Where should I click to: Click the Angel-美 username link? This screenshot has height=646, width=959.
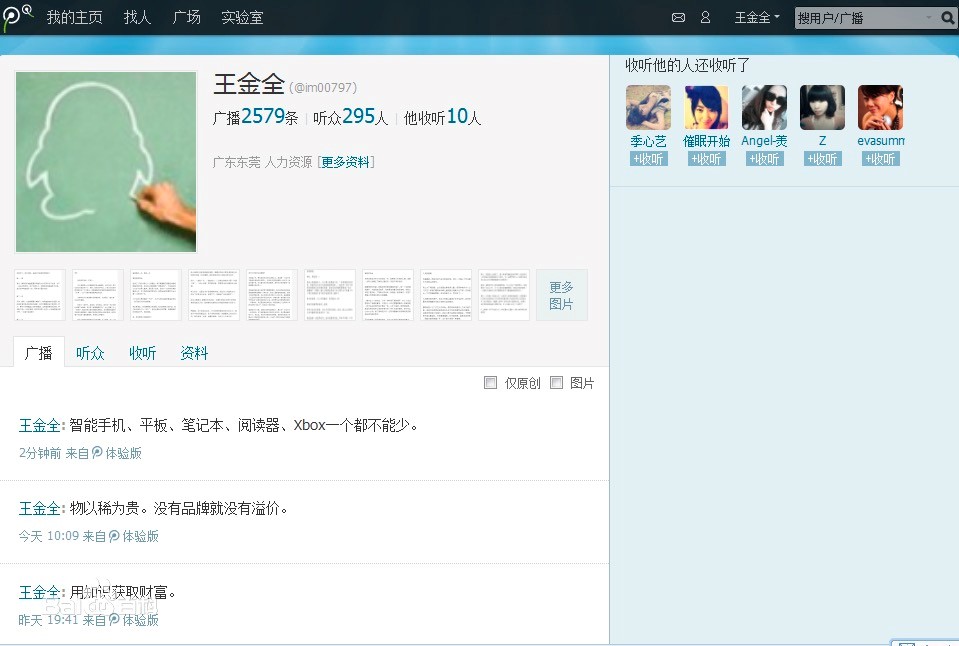pyautogui.click(x=765, y=141)
